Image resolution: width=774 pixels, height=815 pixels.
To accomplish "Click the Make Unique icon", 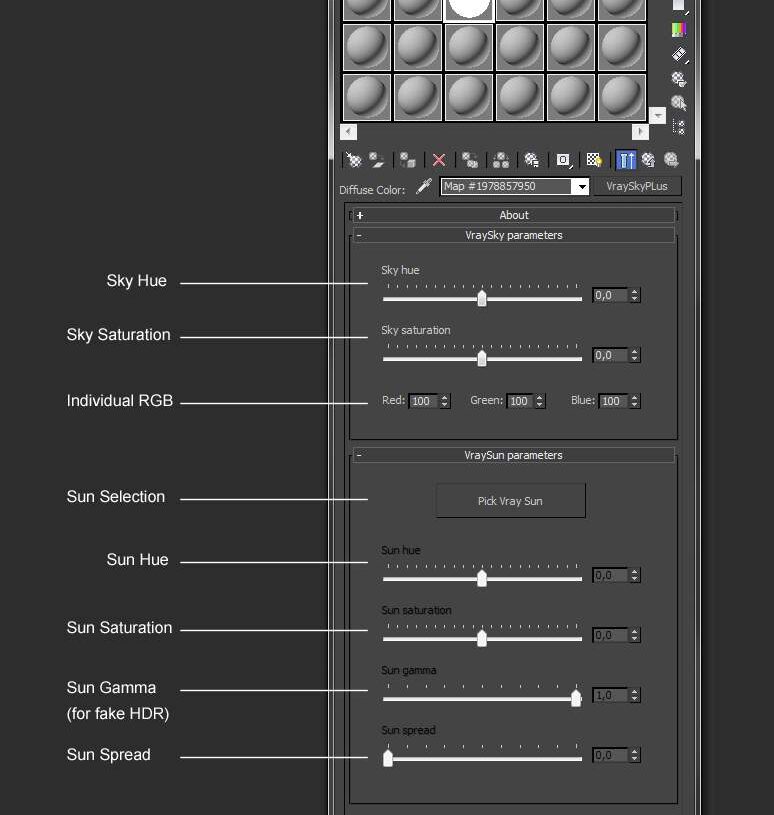I will pos(501,160).
